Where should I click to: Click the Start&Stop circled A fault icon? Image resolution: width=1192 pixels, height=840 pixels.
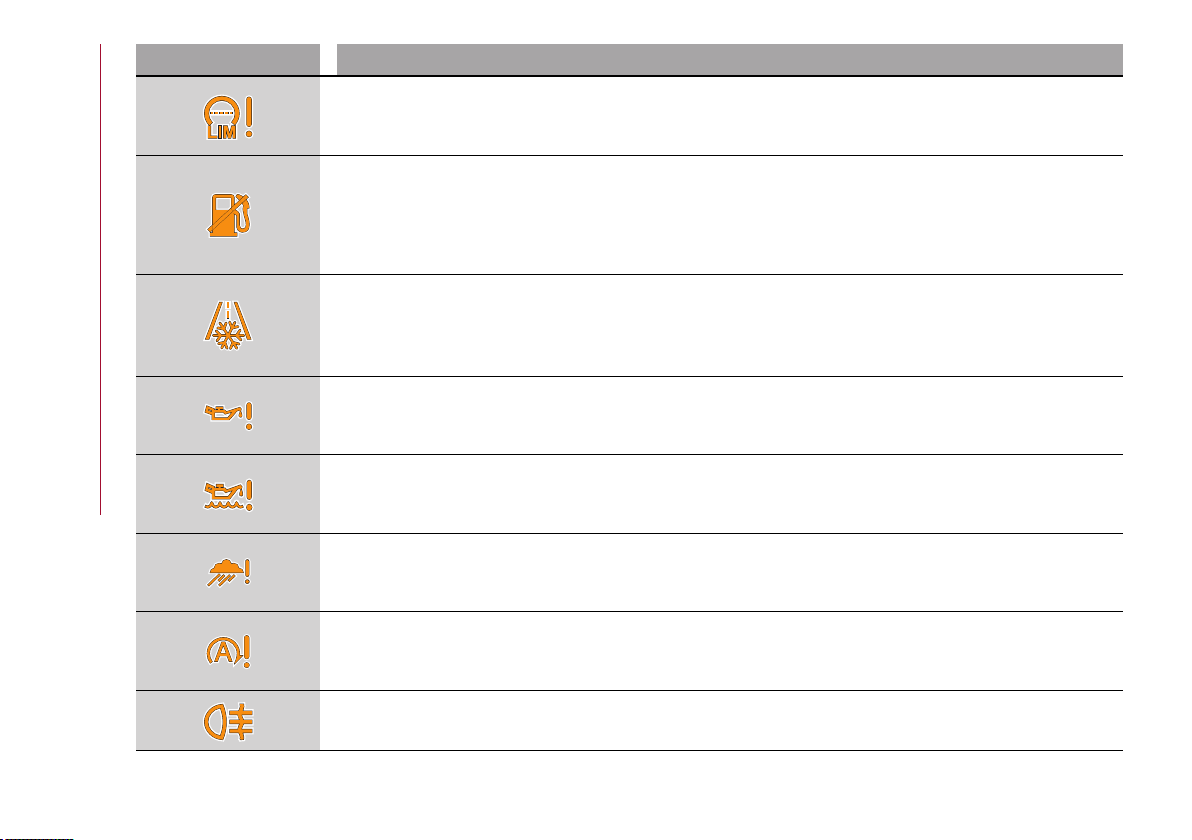(228, 651)
